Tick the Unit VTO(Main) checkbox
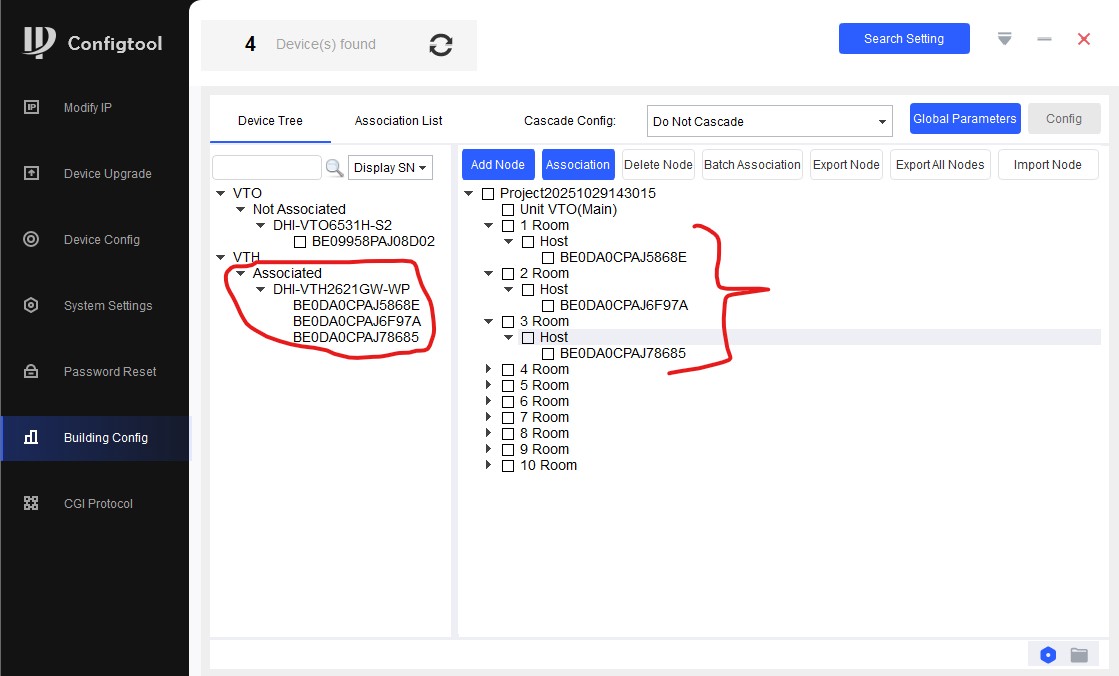 (508, 210)
